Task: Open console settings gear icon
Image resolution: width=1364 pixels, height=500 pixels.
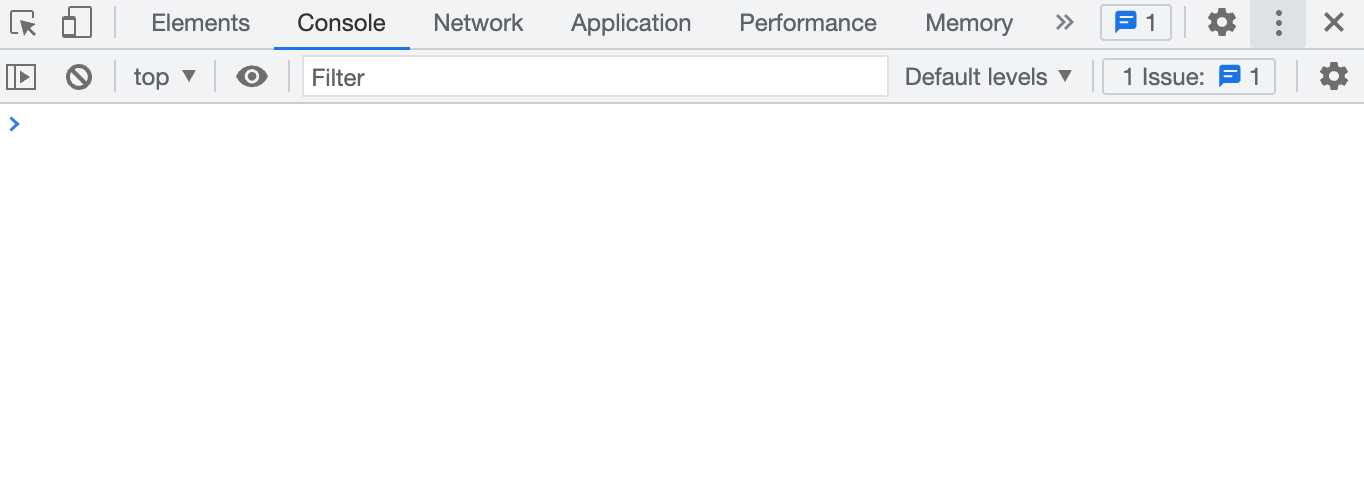Action: click(1334, 77)
